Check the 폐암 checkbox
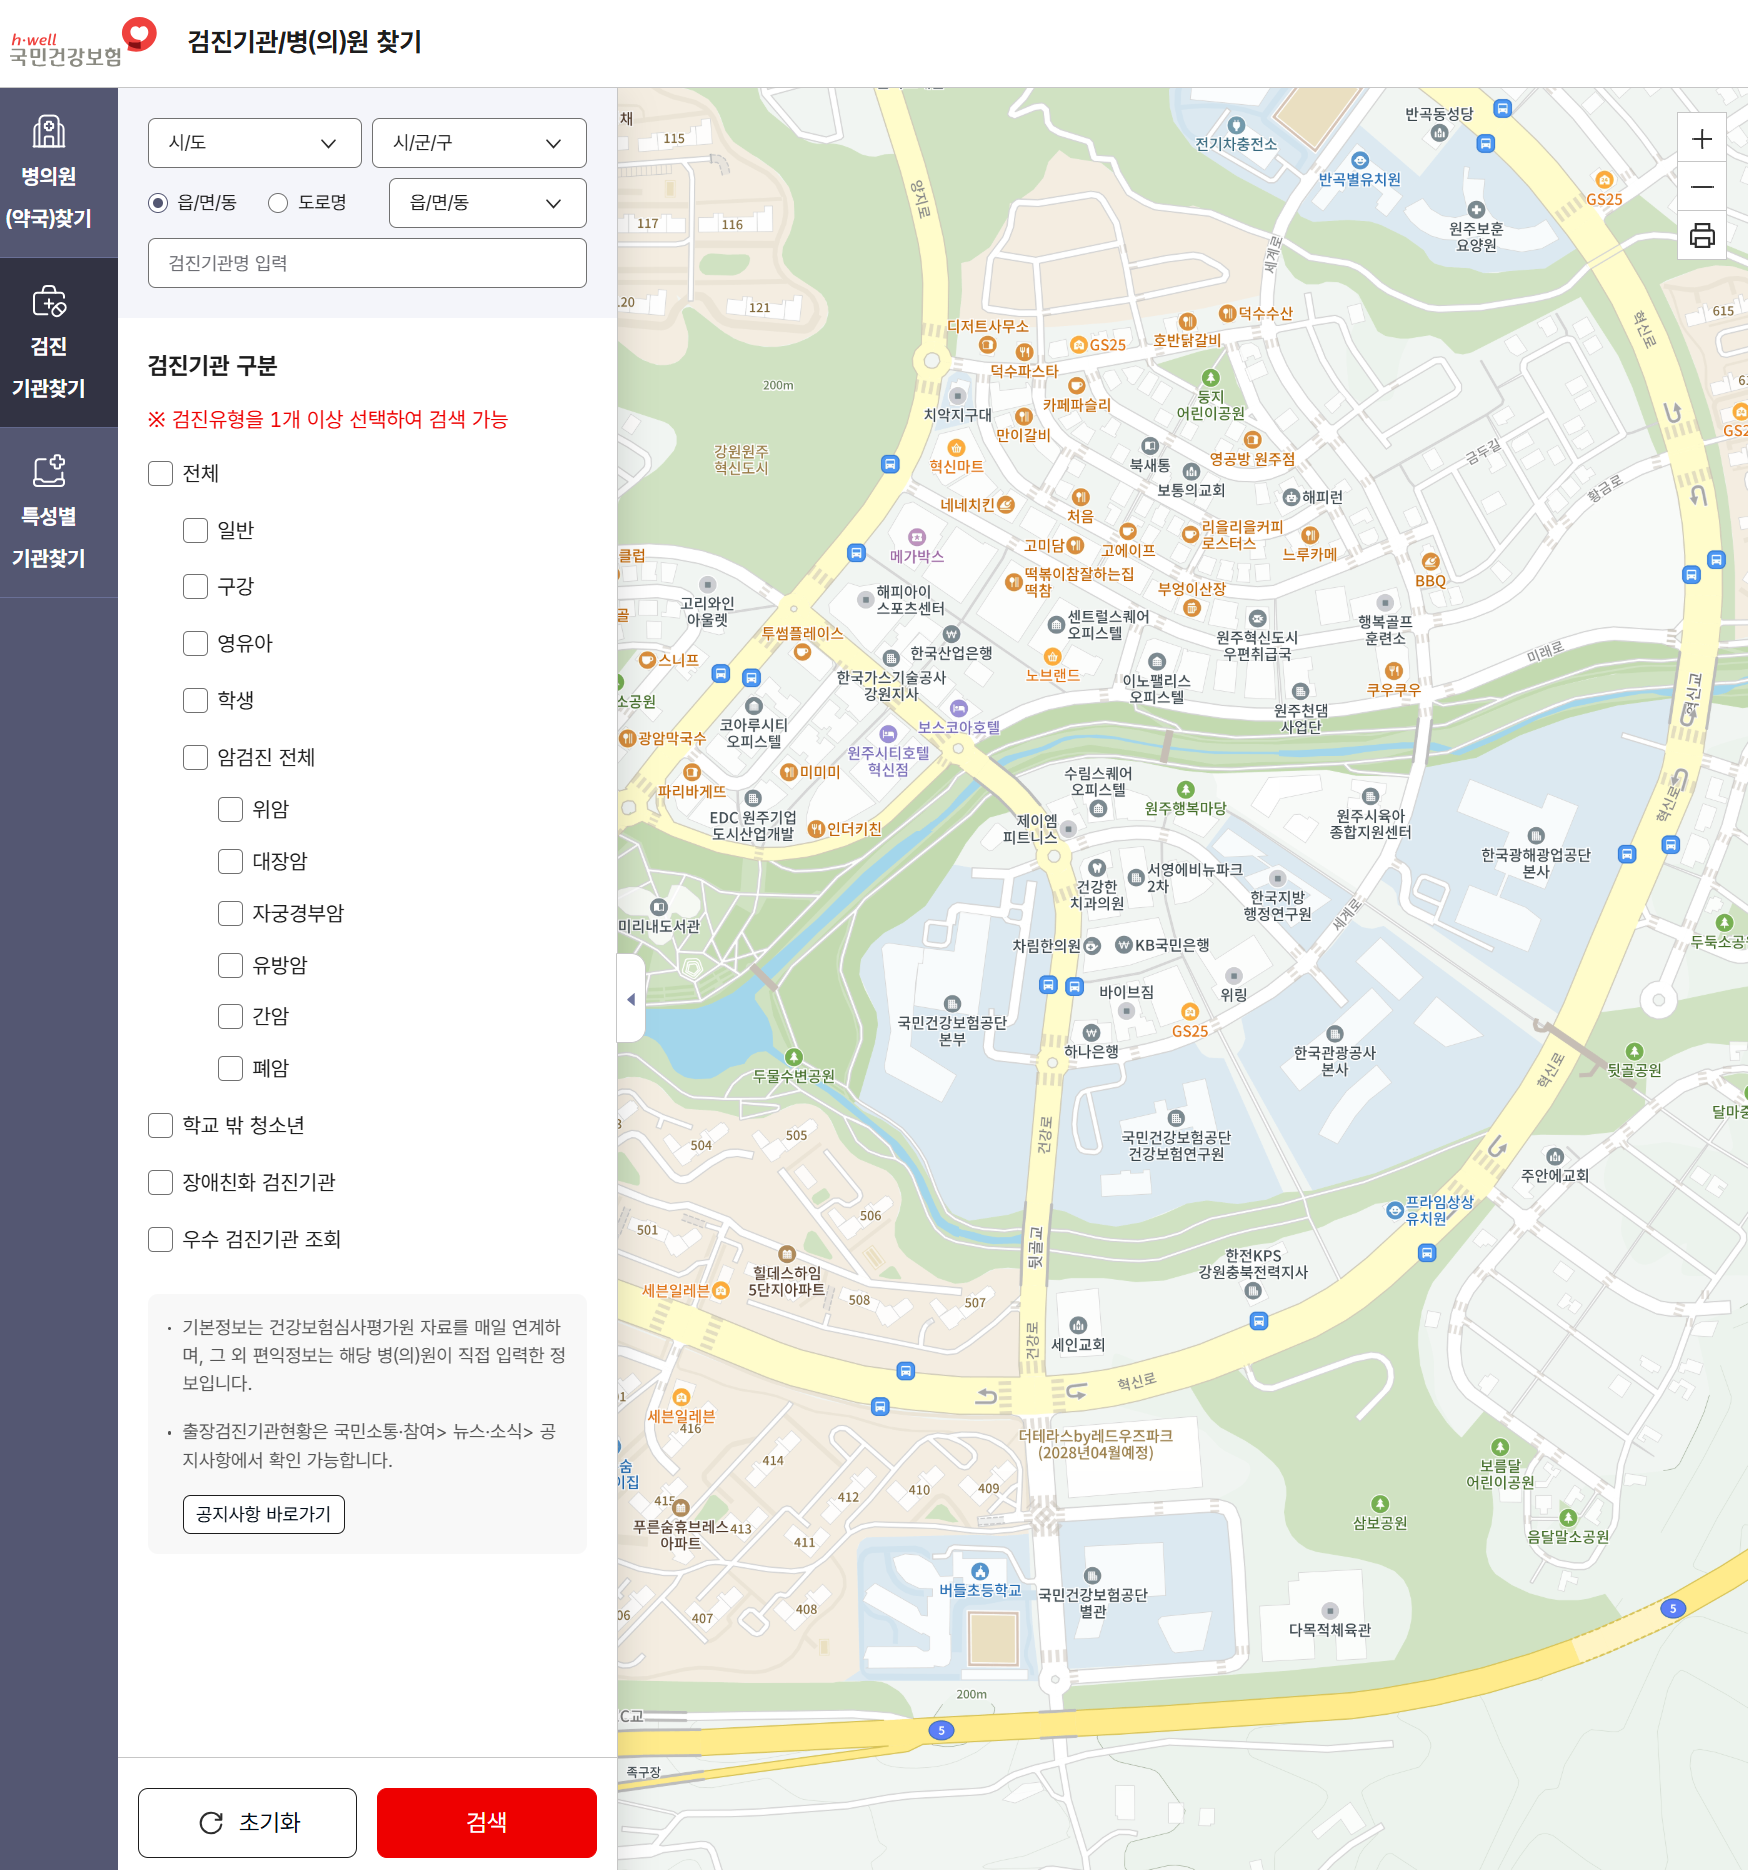This screenshot has width=1748, height=1870. pos(230,1068)
